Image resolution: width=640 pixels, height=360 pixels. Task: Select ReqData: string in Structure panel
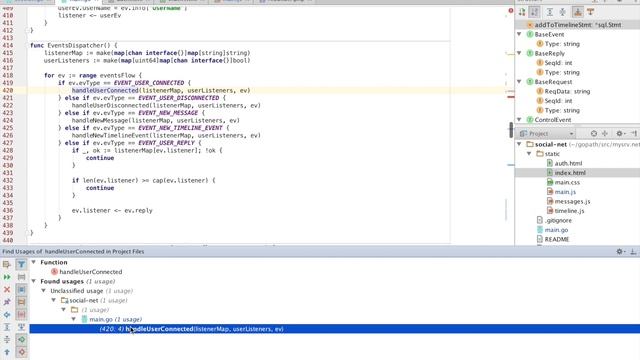point(567,91)
